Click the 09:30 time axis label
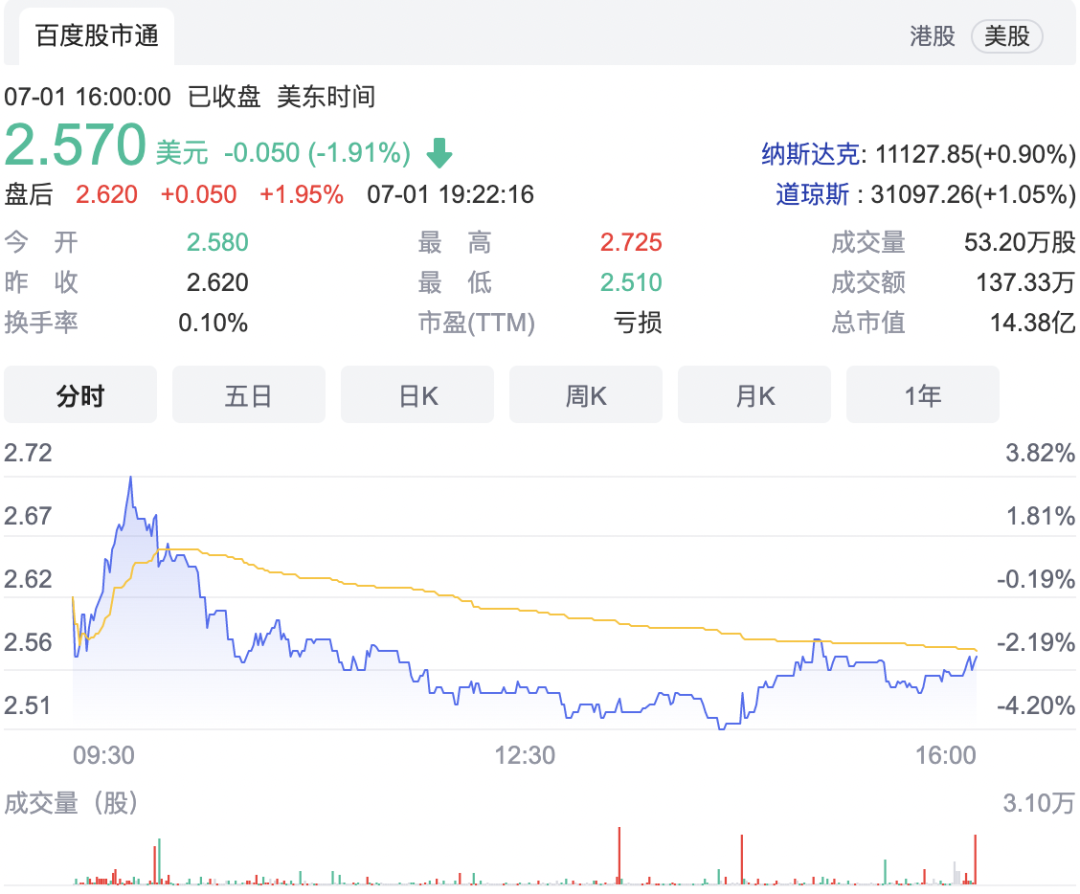The image size is (1080, 894). click(104, 755)
